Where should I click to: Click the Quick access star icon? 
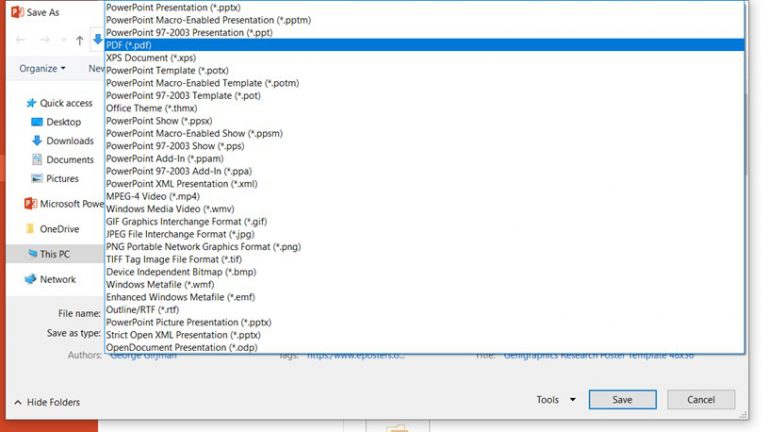tap(31, 103)
